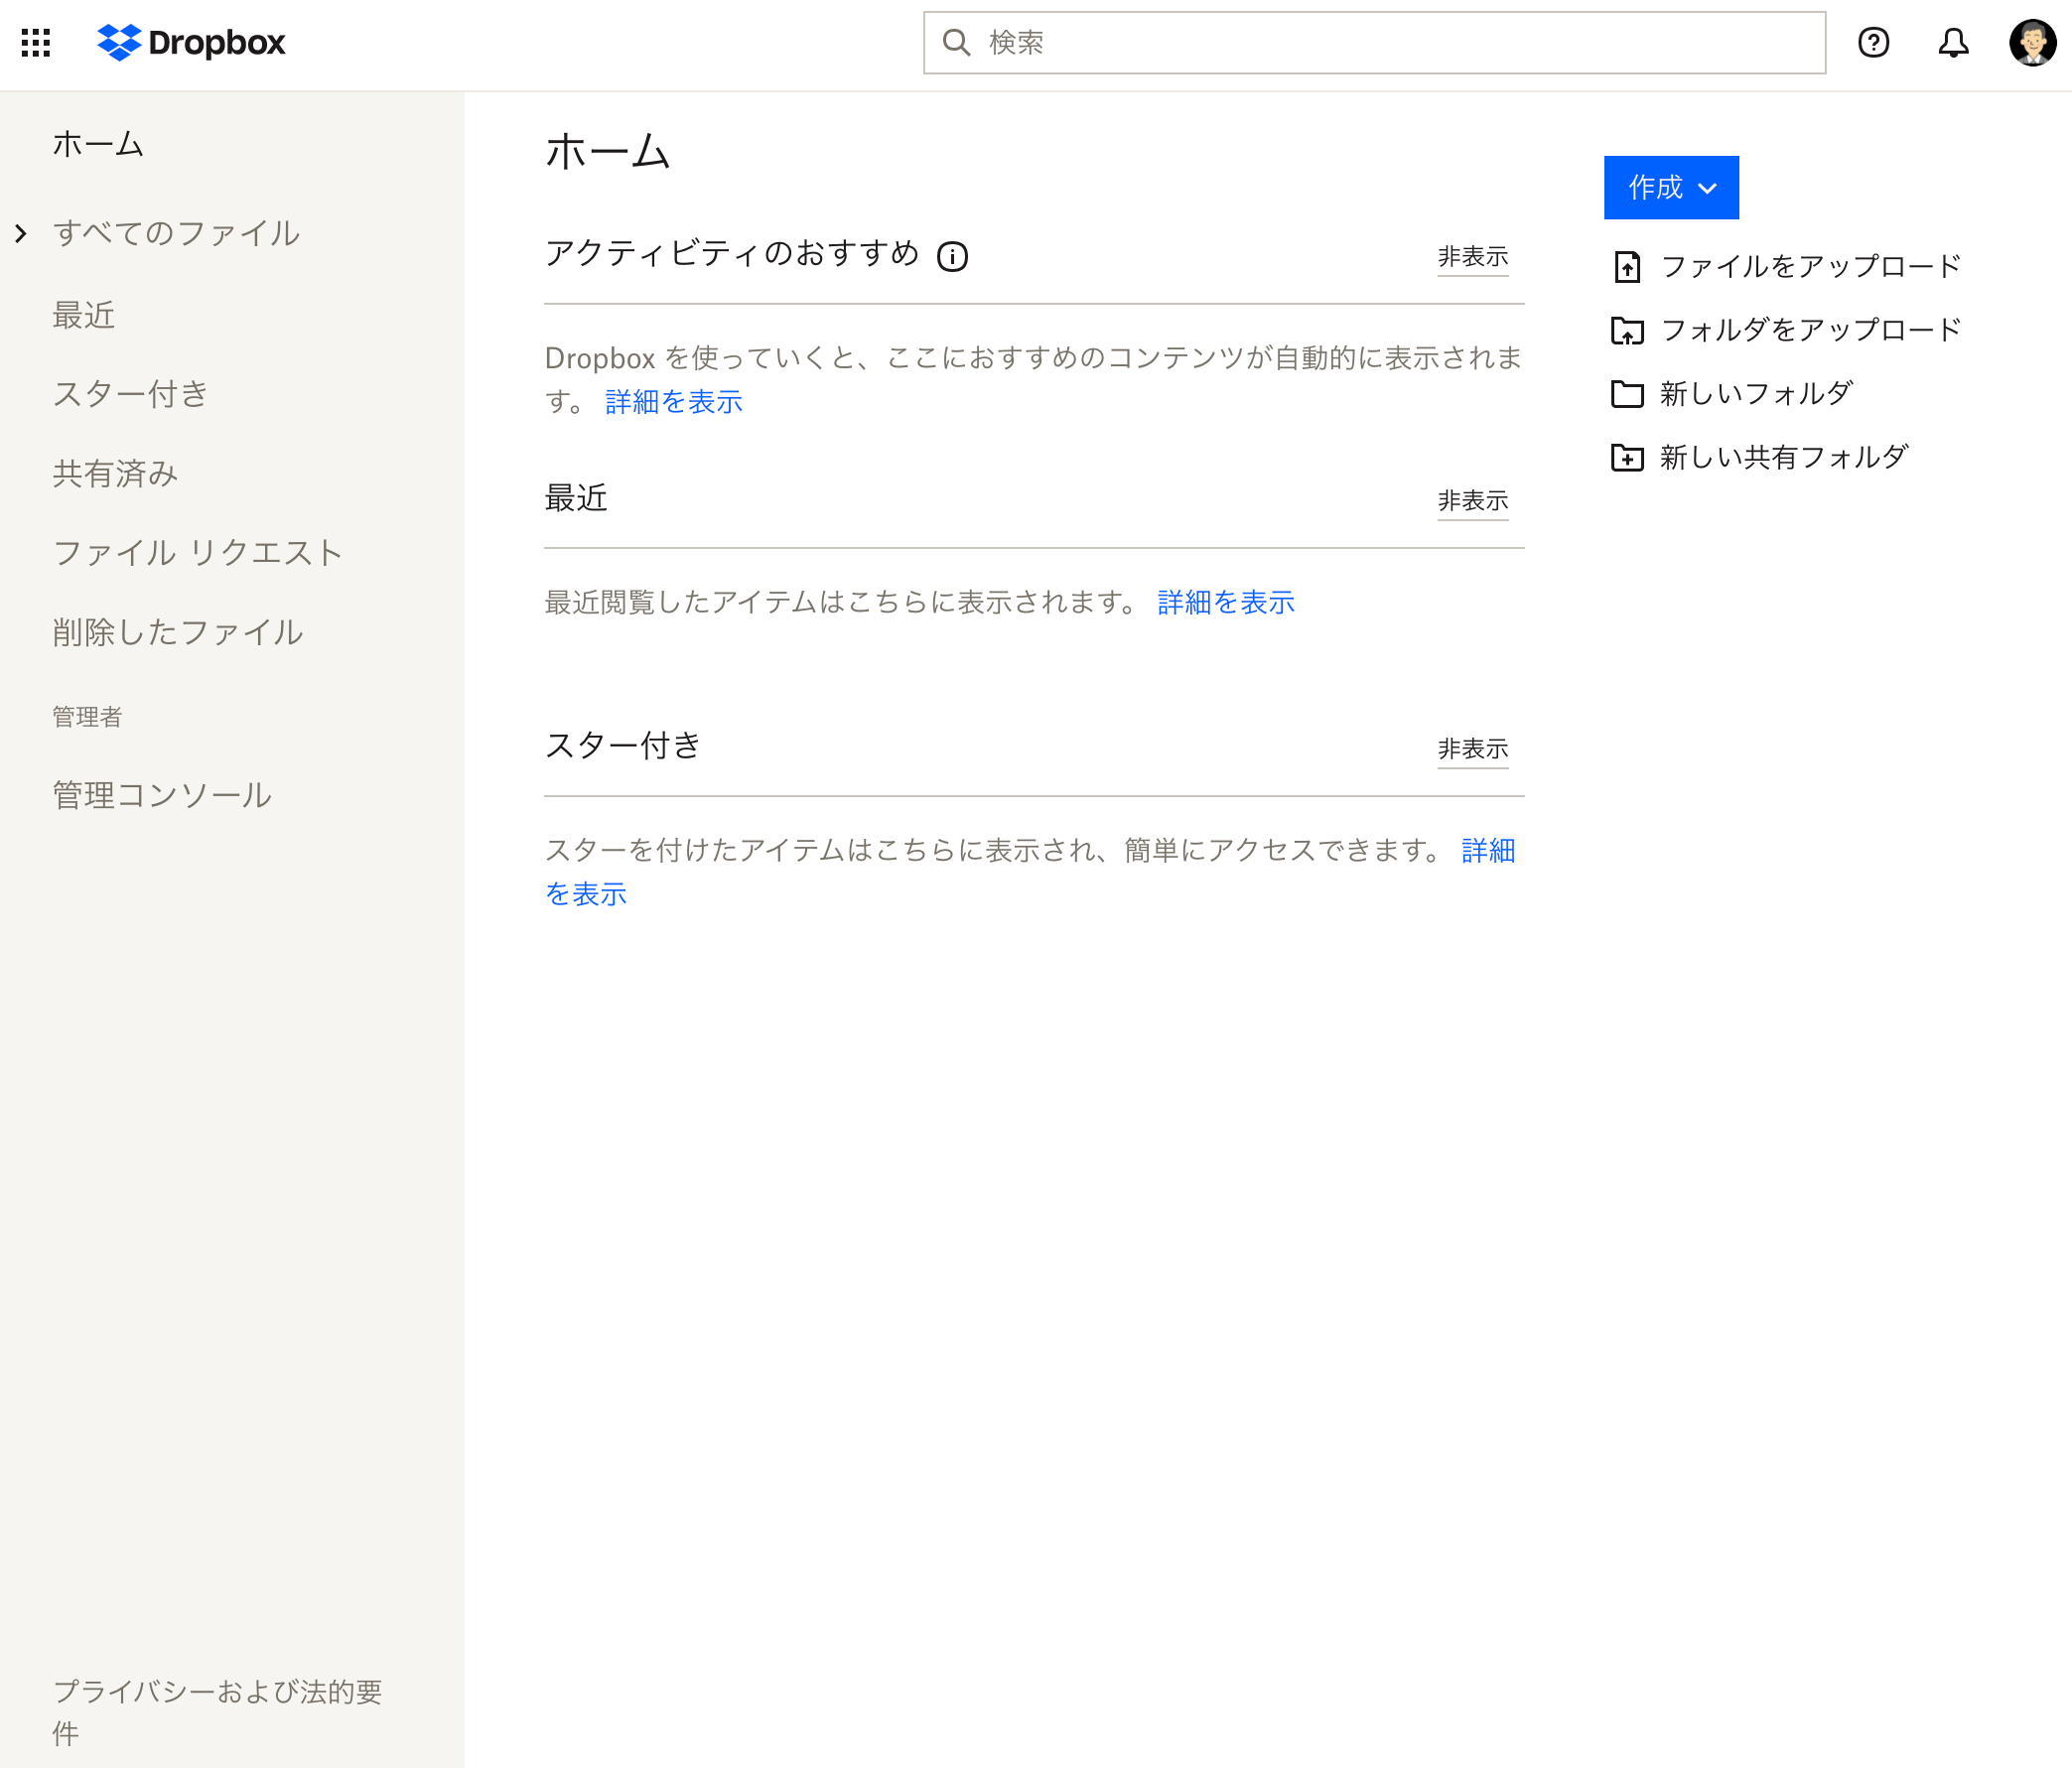Open 削除したファイル in sidebar
This screenshot has height=1768, width=2072.
[x=177, y=632]
